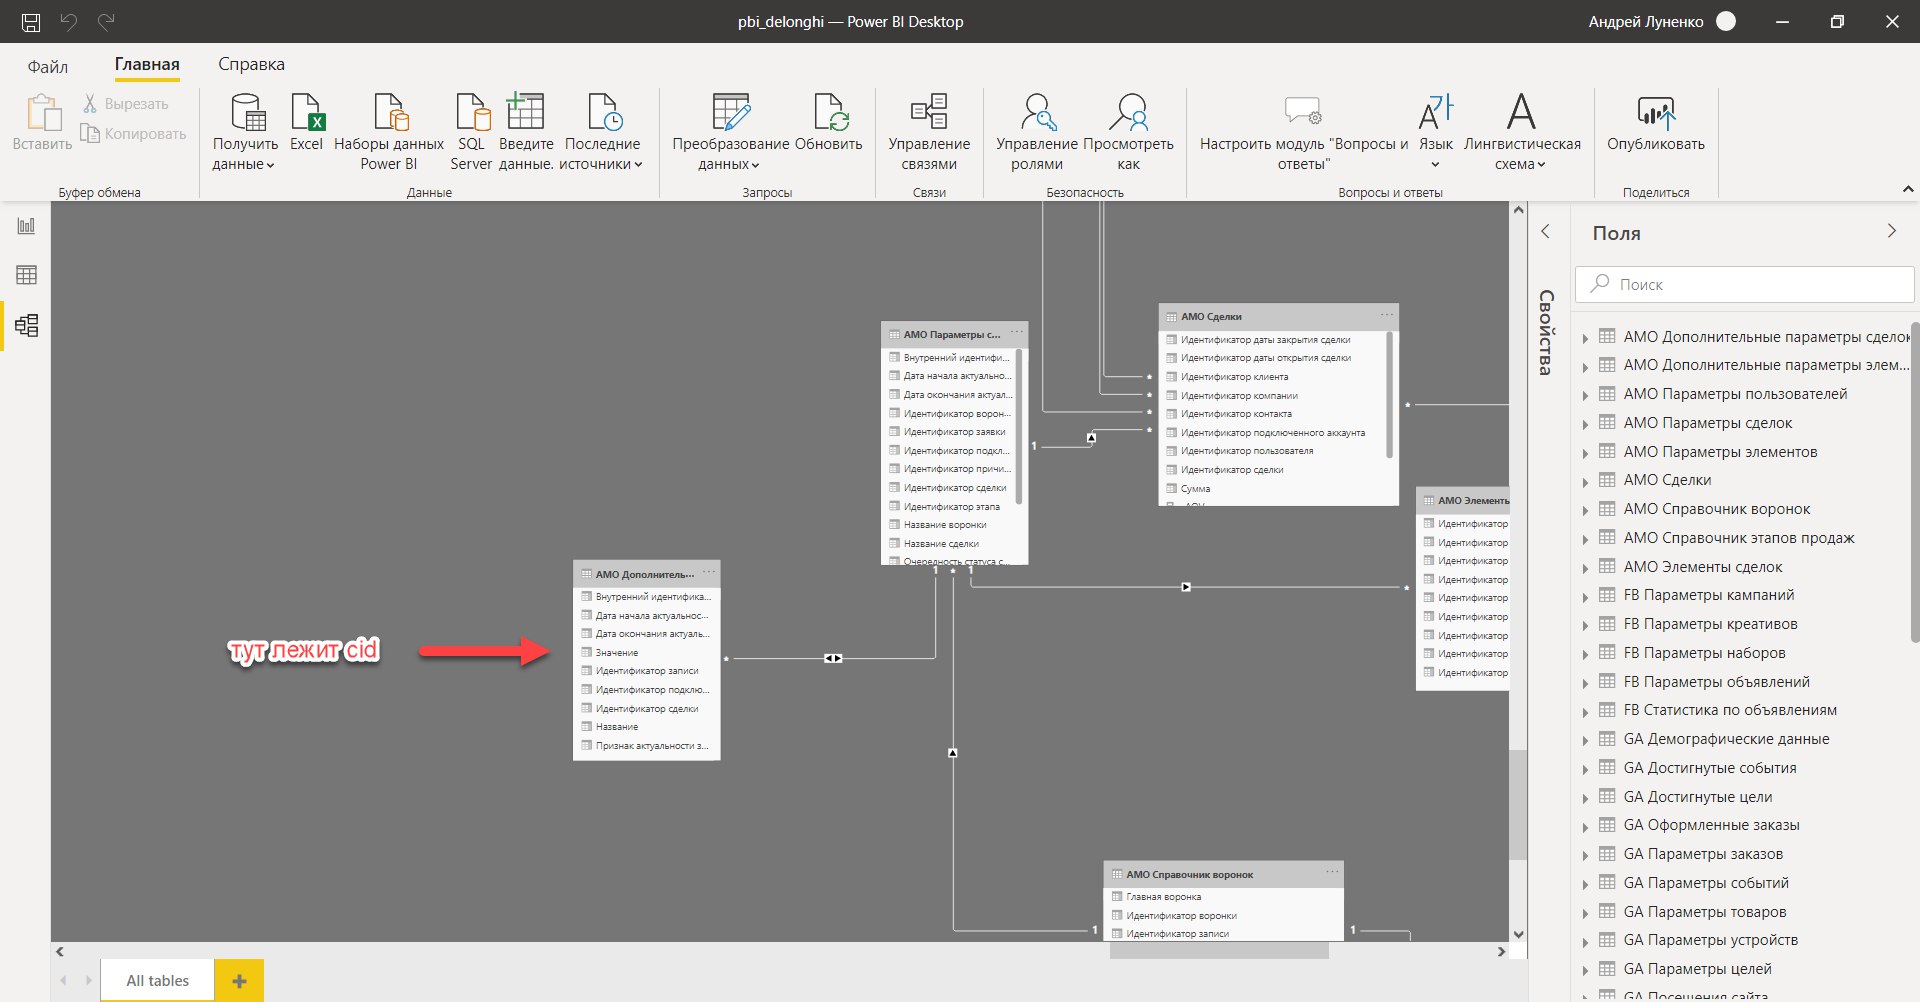This screenshot has height=1002, width=1920.
Task: Open Наборы данных Power BI
Action: (389, 131)
